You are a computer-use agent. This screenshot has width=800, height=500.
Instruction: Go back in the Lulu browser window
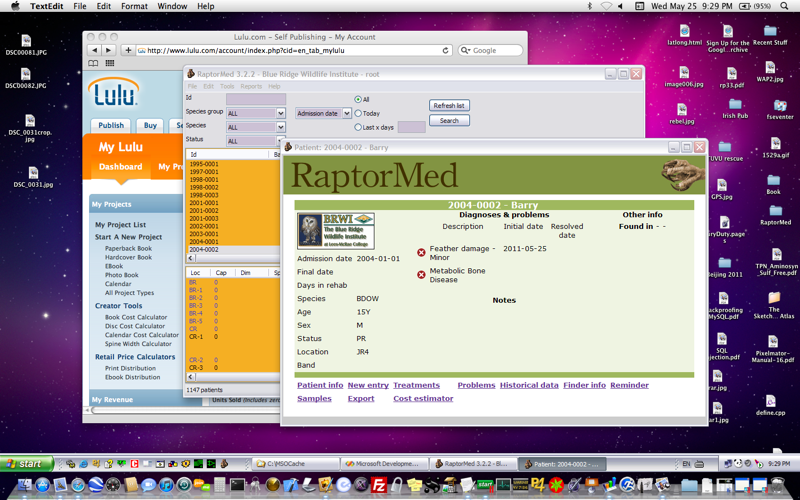click(x=95, y=50)
